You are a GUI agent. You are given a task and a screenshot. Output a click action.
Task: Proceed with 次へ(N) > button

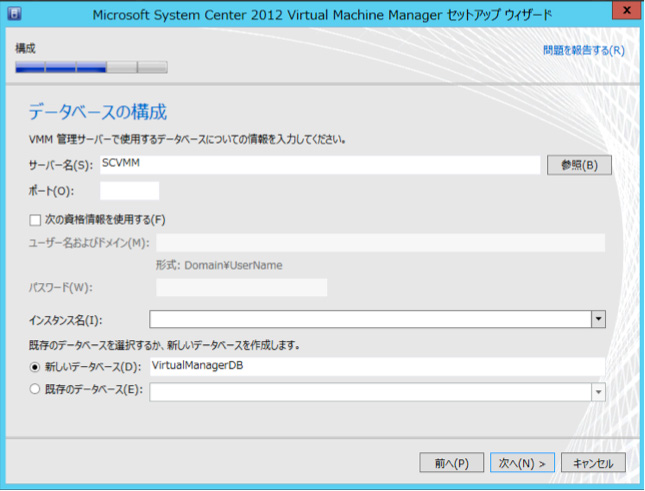click(522, 463)
